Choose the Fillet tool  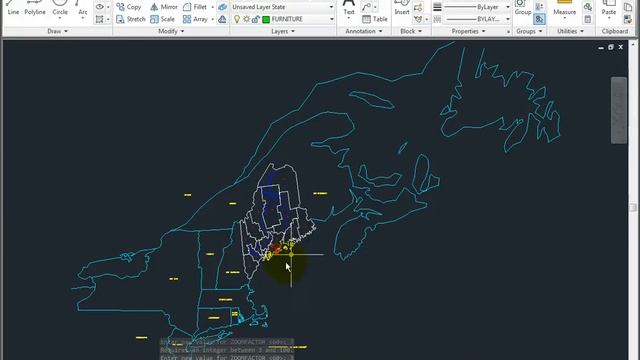pyautogui.click(x=195, y=7)
